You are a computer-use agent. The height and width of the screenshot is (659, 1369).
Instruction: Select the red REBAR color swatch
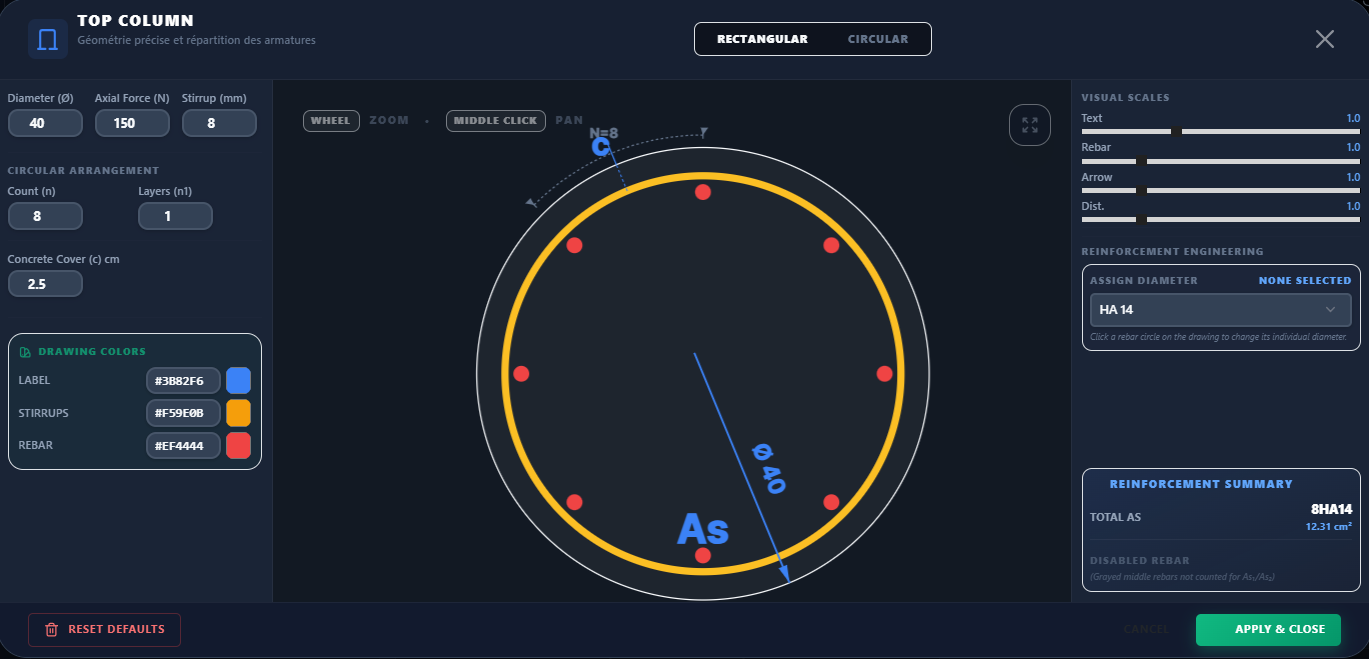238,445
